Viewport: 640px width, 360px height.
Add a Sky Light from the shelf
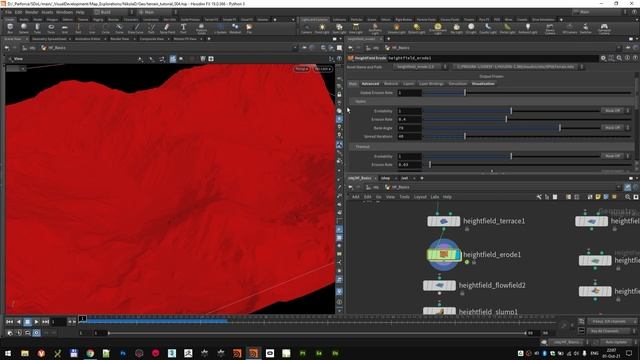(456, 28)
